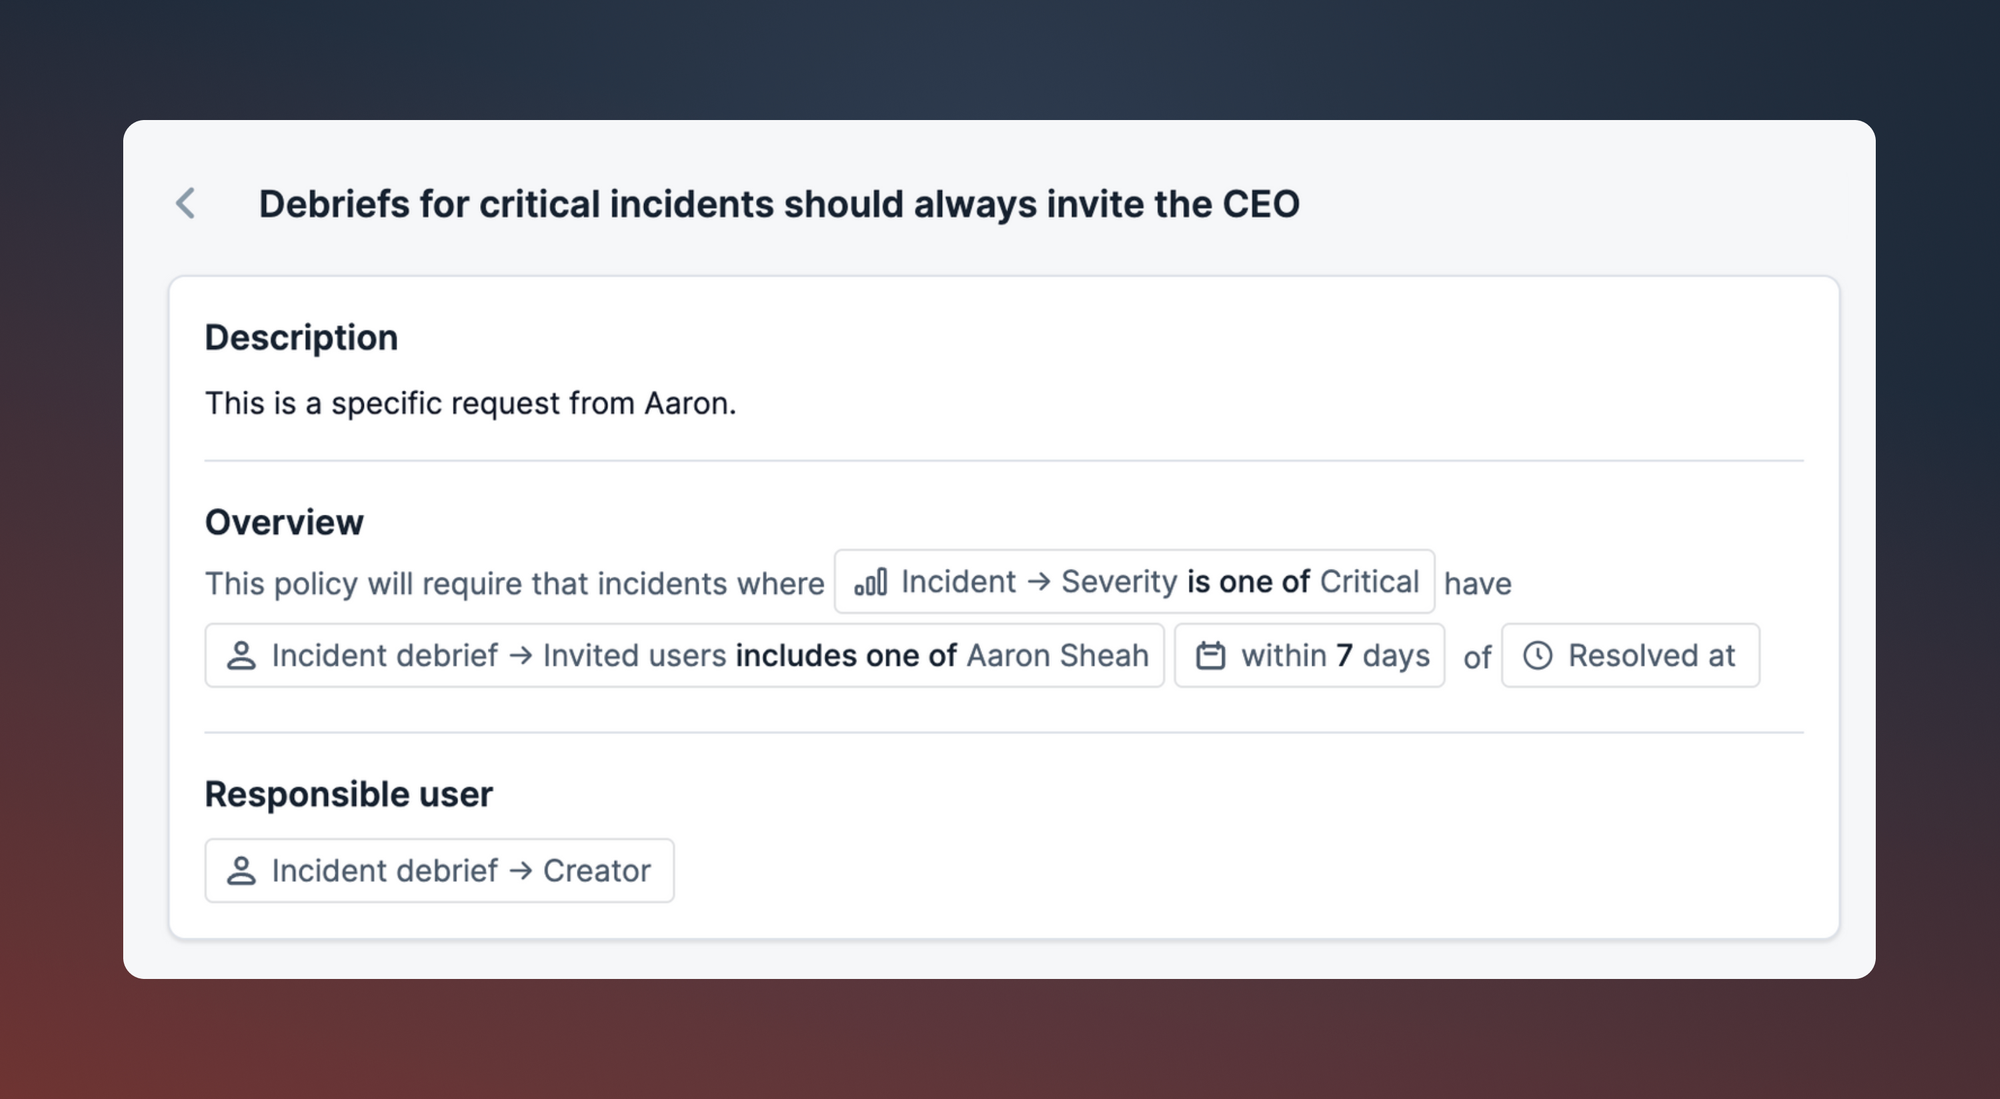
Task: Click the person icon beside Invited users
Action: [241, 656]
